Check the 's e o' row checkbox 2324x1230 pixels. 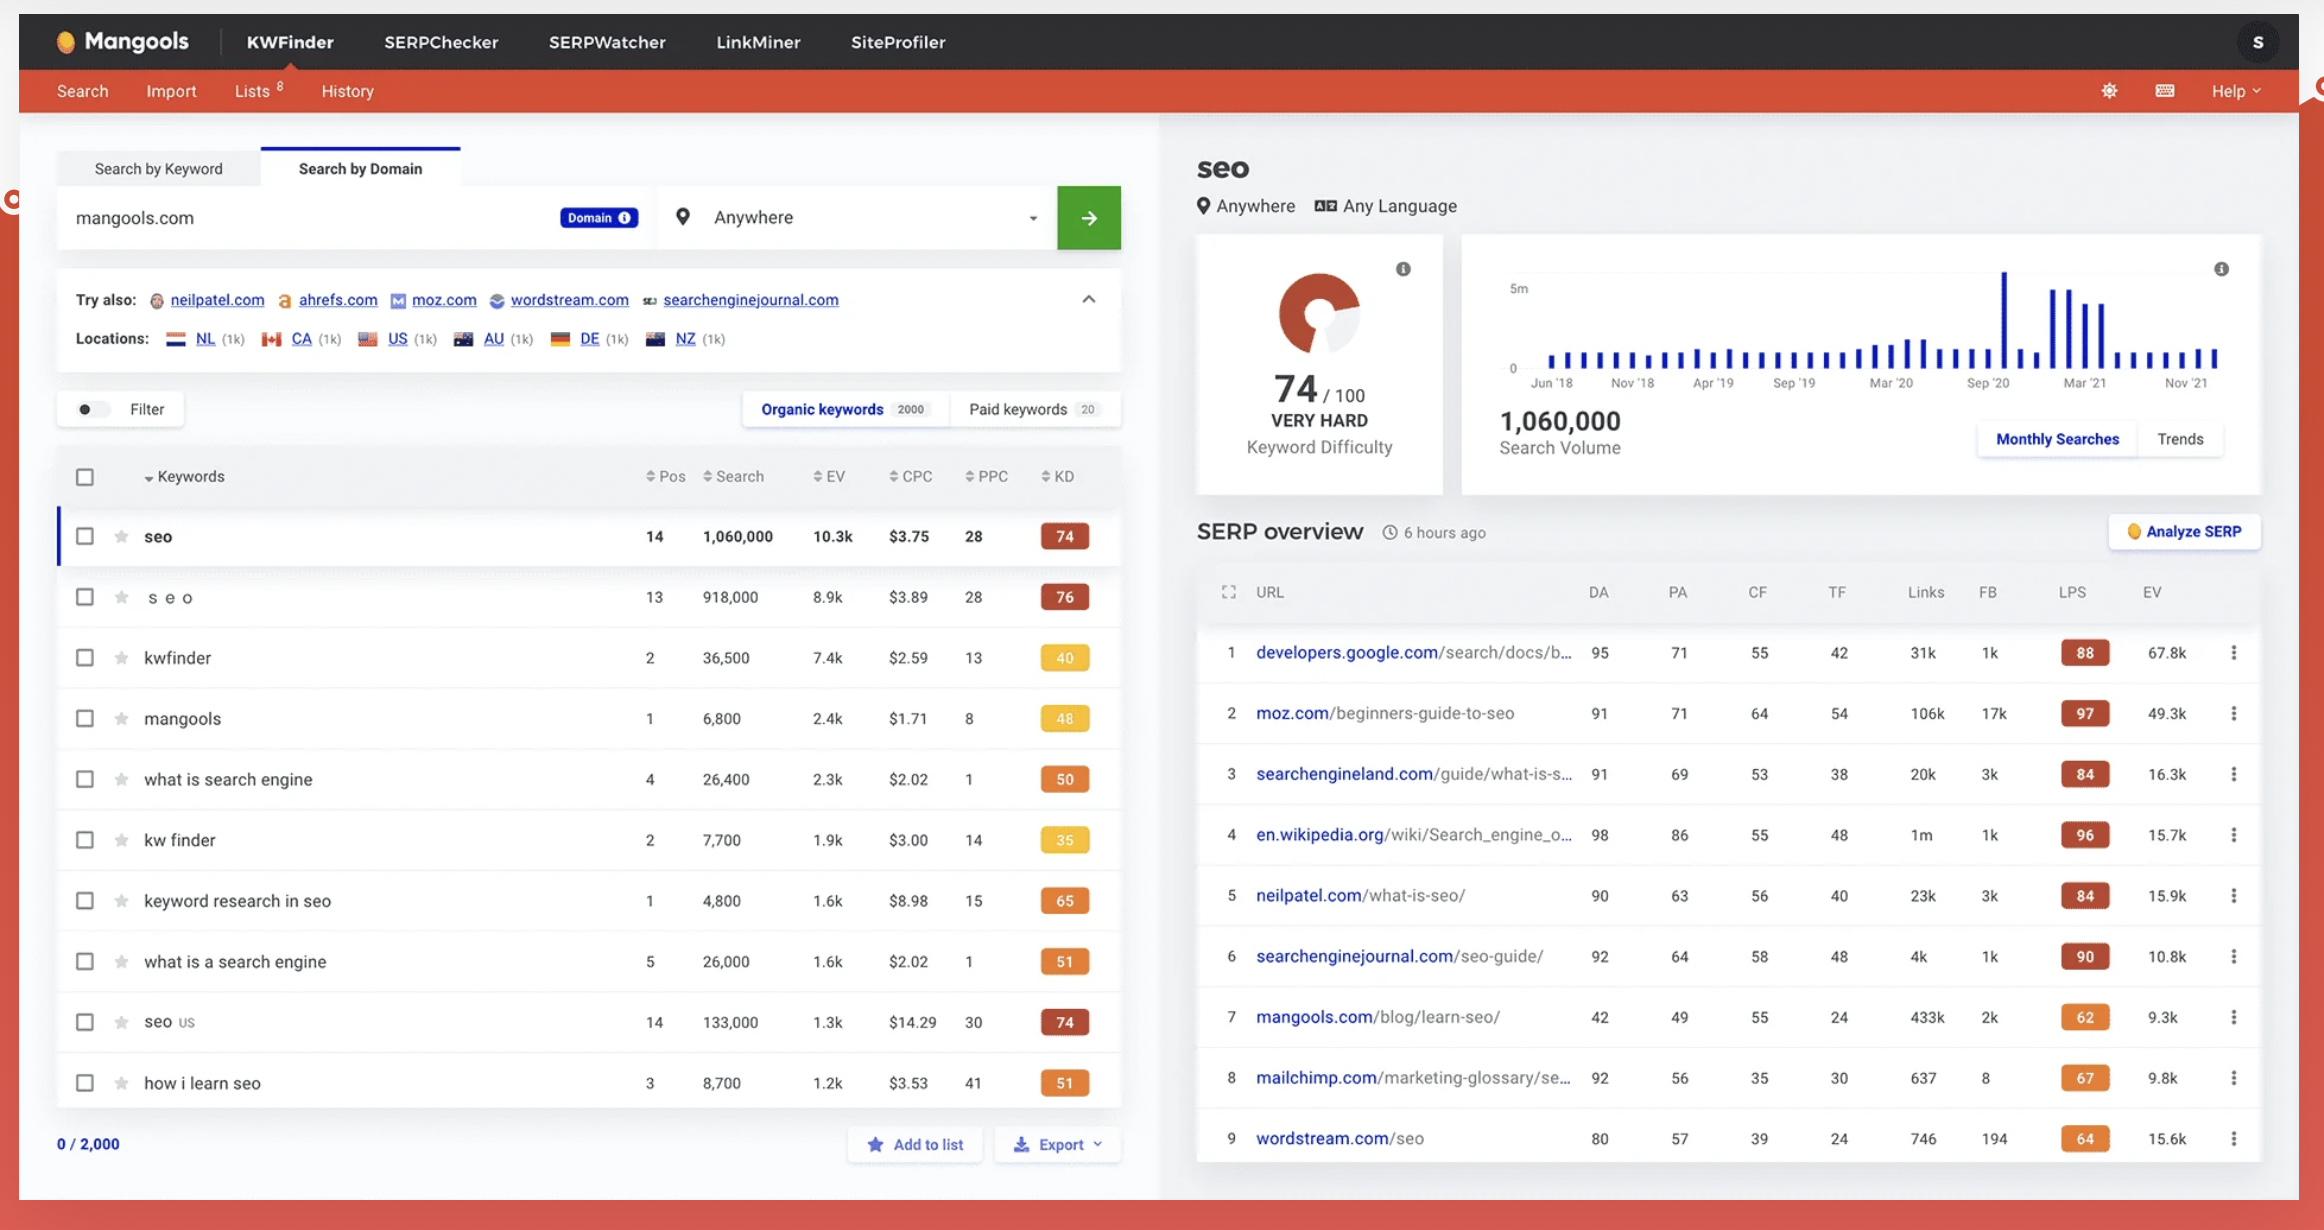(x=85, y=597)
